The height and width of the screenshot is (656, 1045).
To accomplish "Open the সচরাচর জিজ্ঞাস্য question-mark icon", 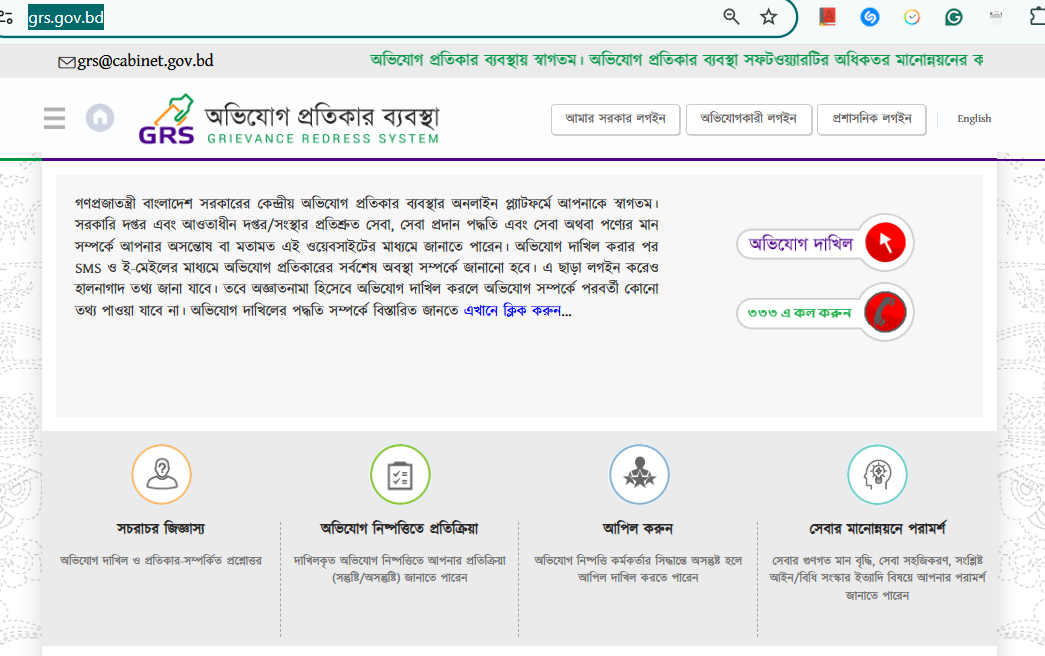I will point(161,474).
